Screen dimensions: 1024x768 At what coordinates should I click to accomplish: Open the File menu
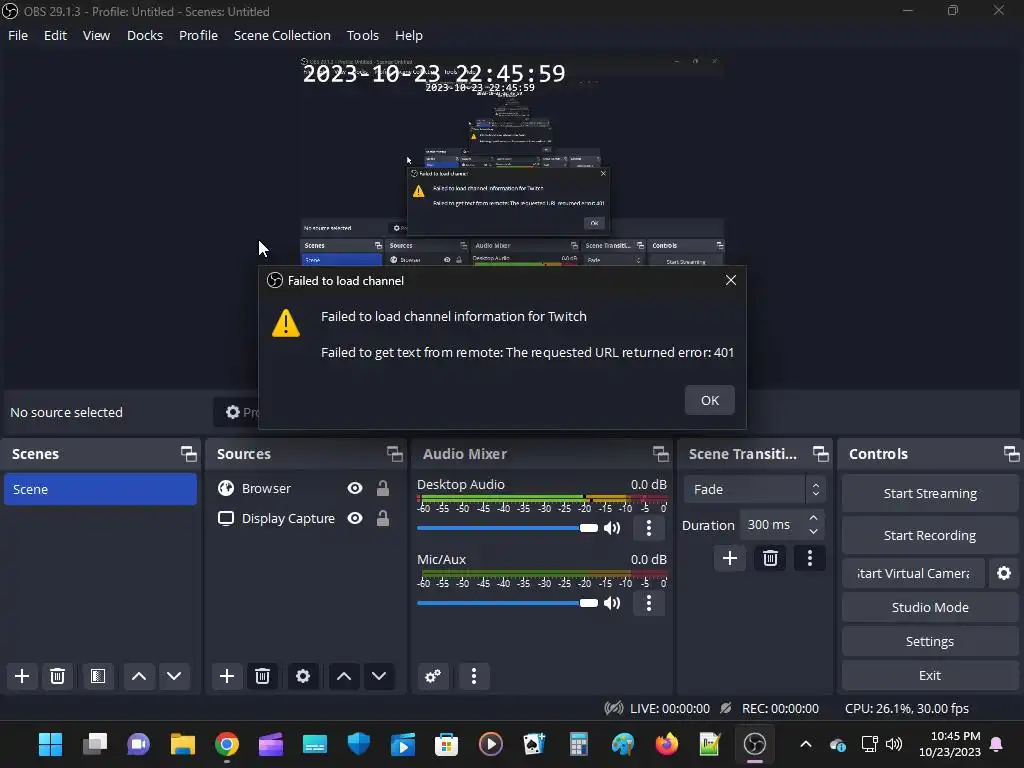(x=18, y=35)
